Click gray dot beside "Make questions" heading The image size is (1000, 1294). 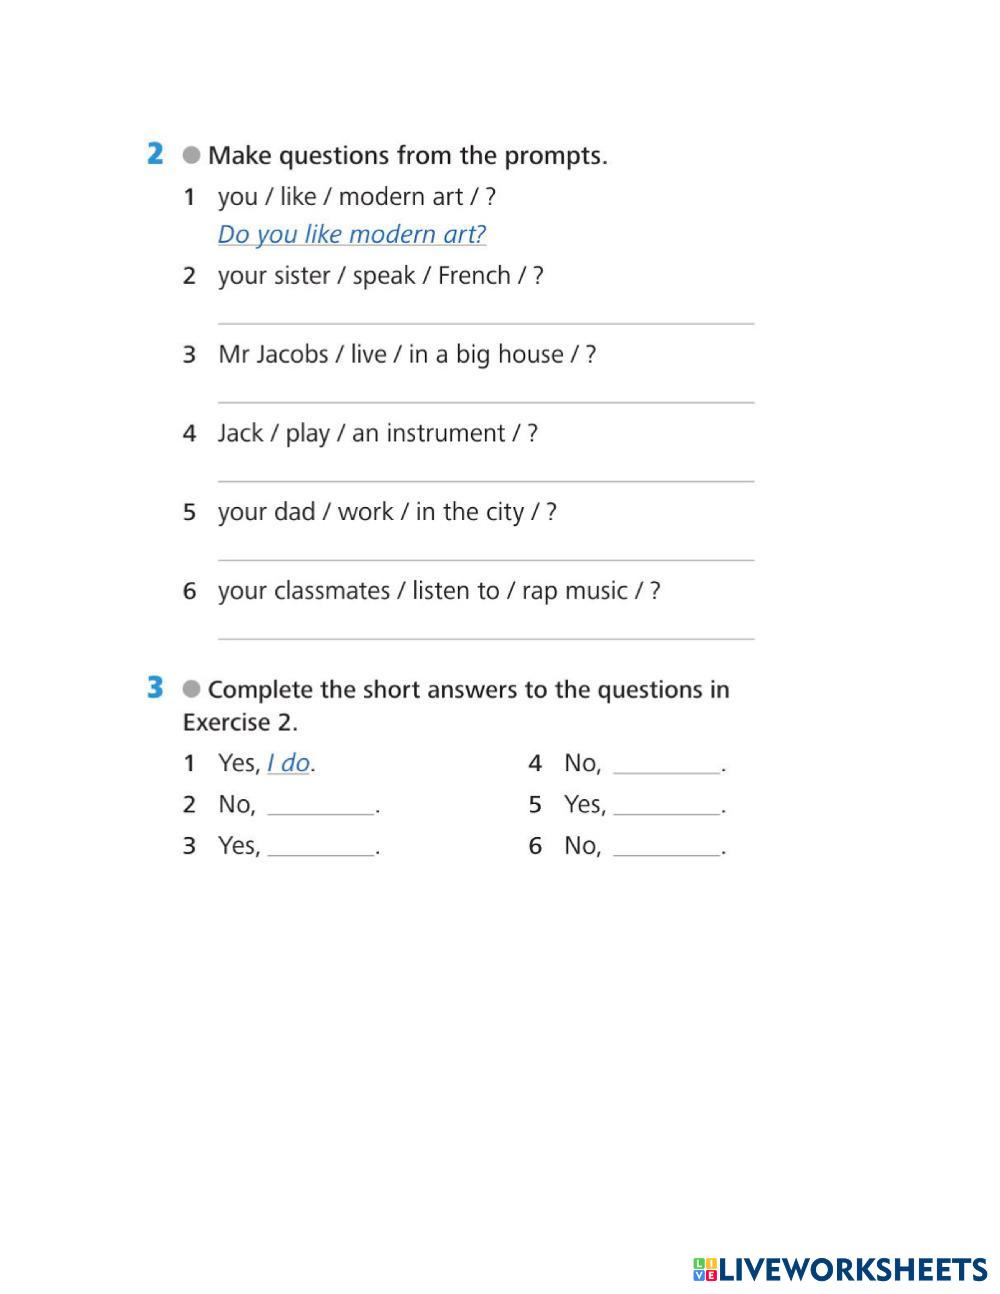coord(191,155)
